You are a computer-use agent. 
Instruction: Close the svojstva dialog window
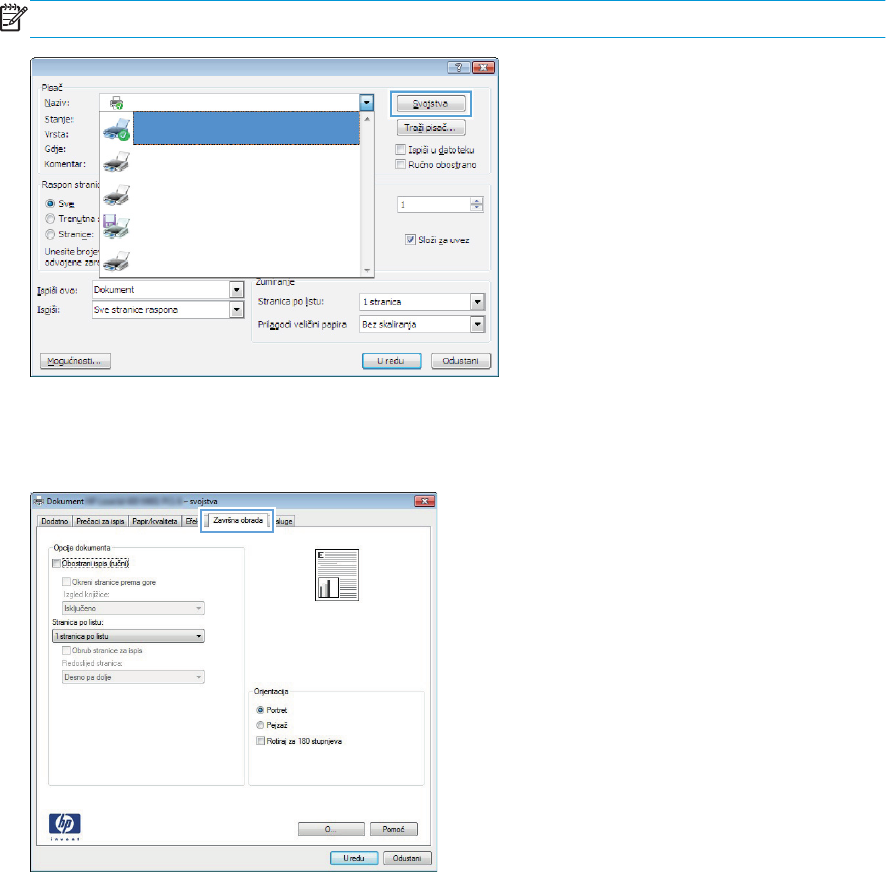(x=424, y=501)
